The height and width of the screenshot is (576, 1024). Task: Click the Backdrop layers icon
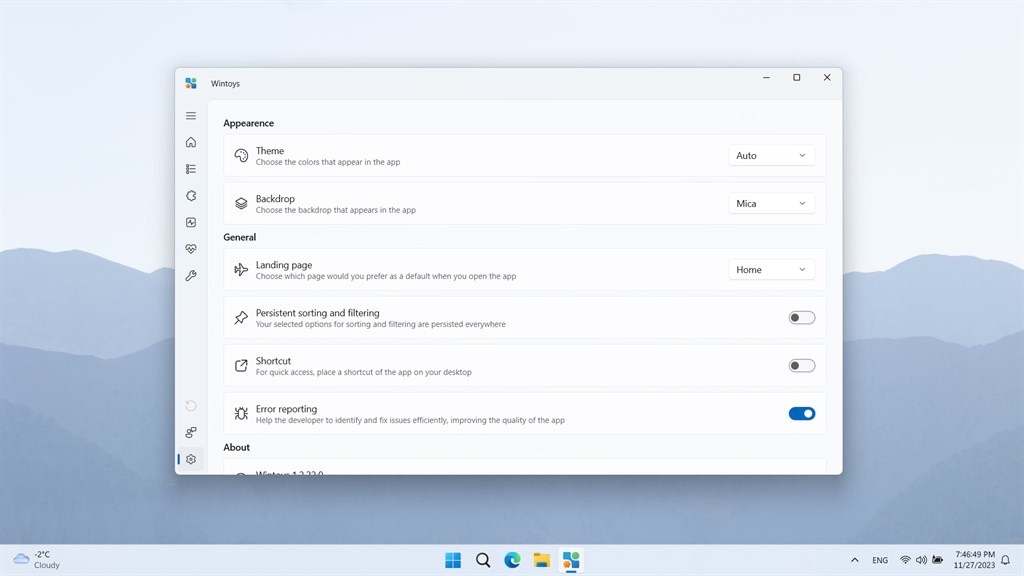pyautogui.click(x=241, y=204)
